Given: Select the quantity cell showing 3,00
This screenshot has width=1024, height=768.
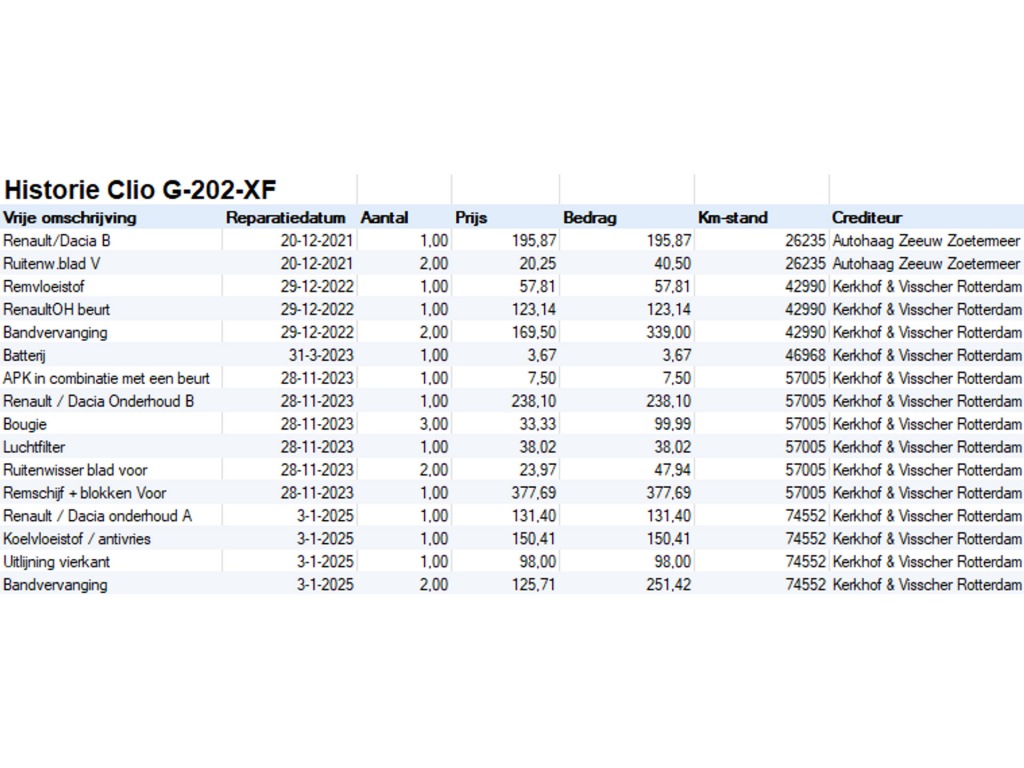Looking at the screenshot, I should pyautogui.click(x=428, y=424).
